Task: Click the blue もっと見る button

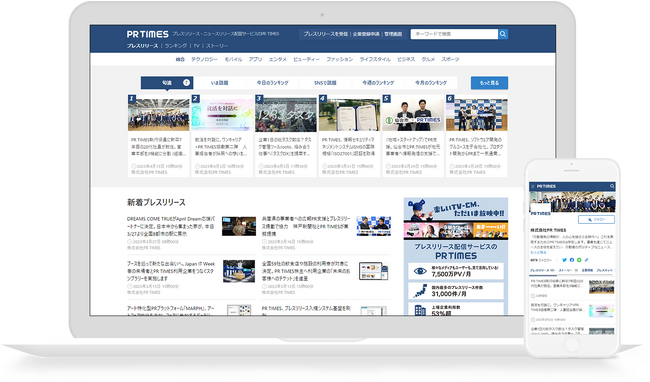Action: point(489,83)
